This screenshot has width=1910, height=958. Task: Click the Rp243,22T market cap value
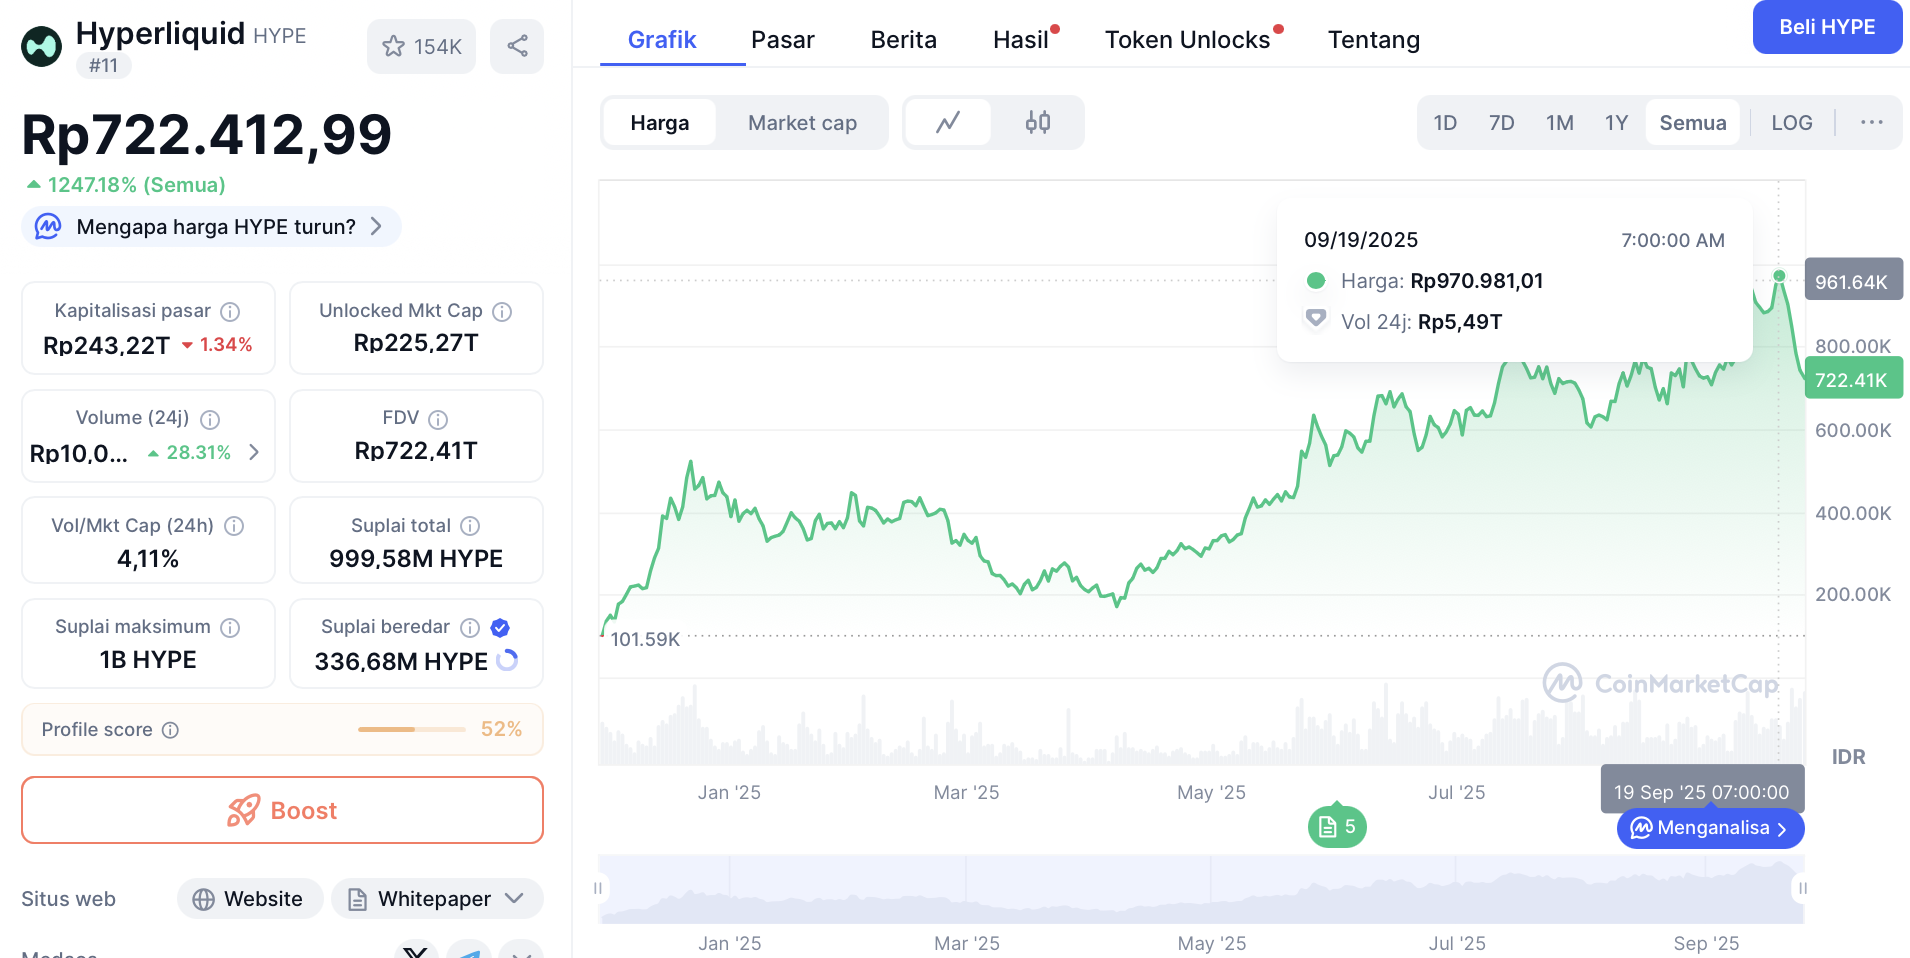(107, 345)
